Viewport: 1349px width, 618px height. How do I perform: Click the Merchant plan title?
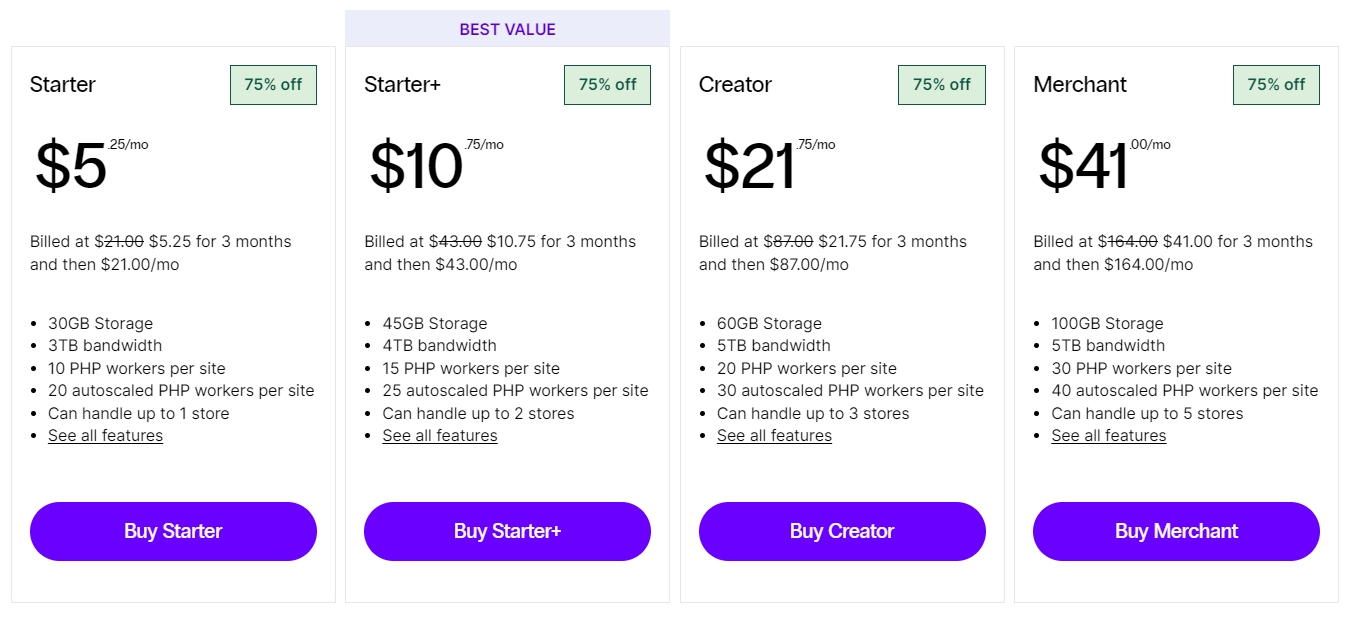pos(1080,85)
